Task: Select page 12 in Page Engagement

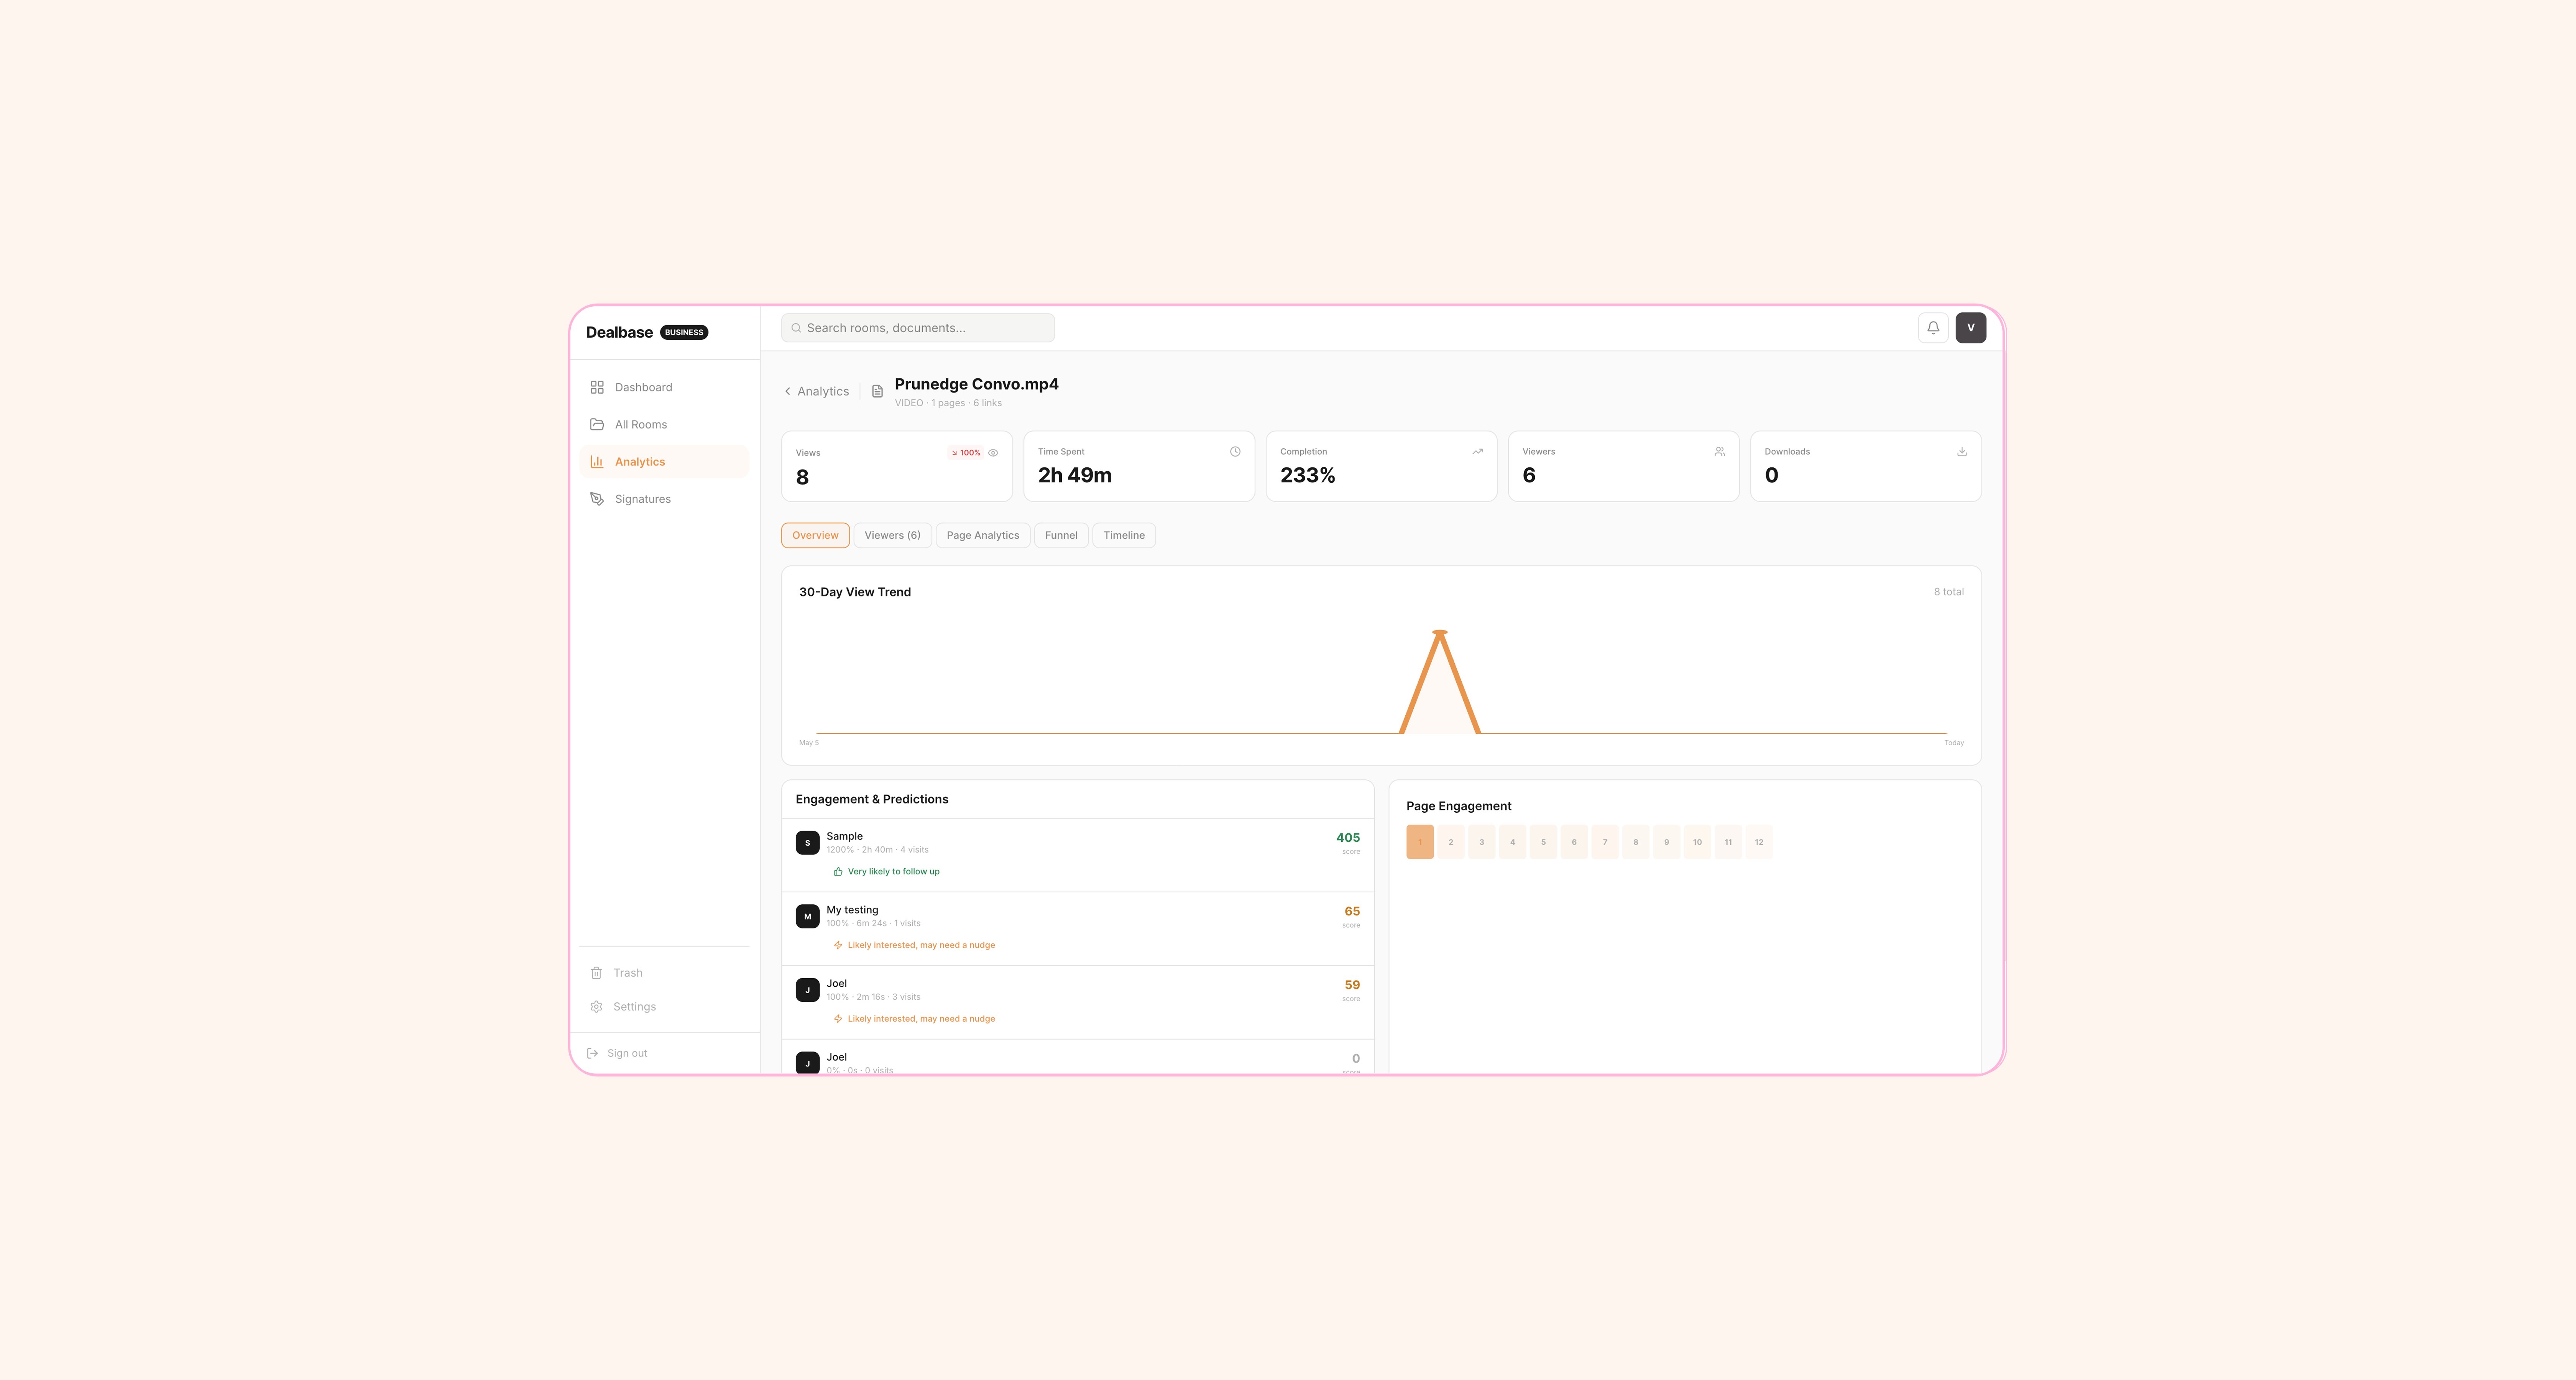Action: pos(1759,842)
